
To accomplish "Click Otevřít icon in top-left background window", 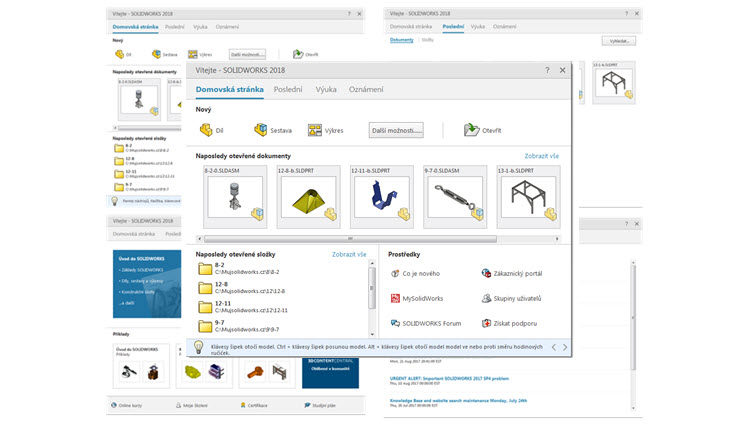I will point(298,54).
